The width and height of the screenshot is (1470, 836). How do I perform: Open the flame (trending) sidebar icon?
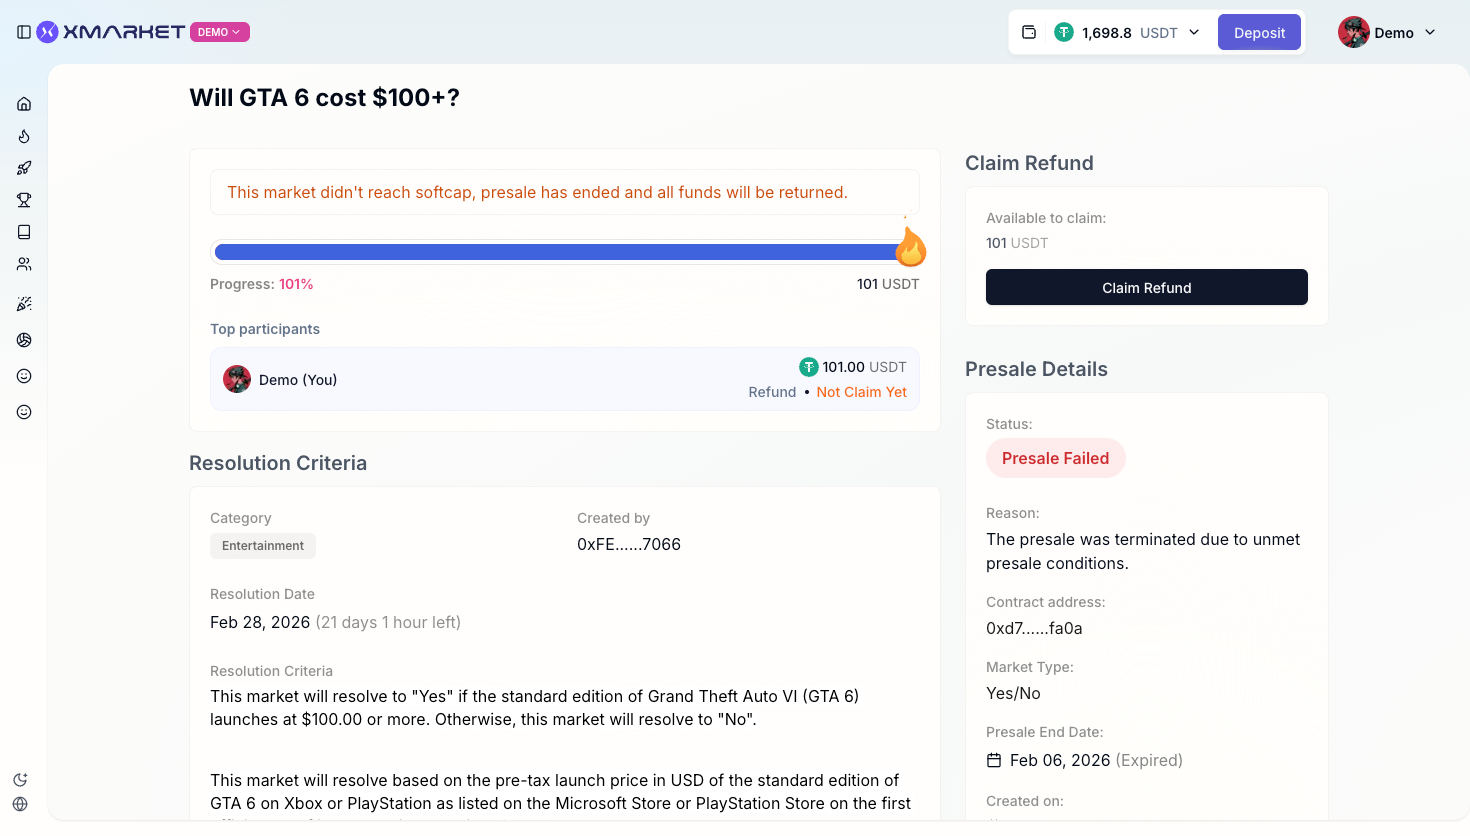coord(24,136)
